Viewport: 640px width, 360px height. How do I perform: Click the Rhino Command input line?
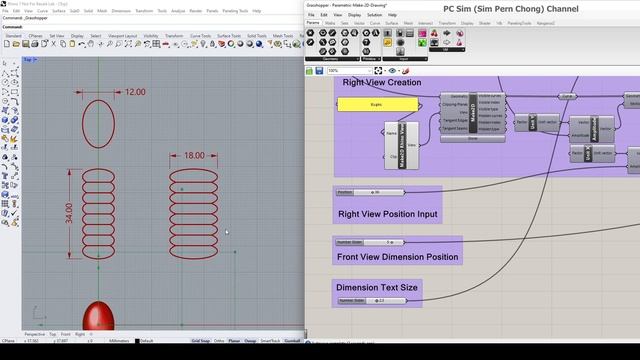point(153,27)
